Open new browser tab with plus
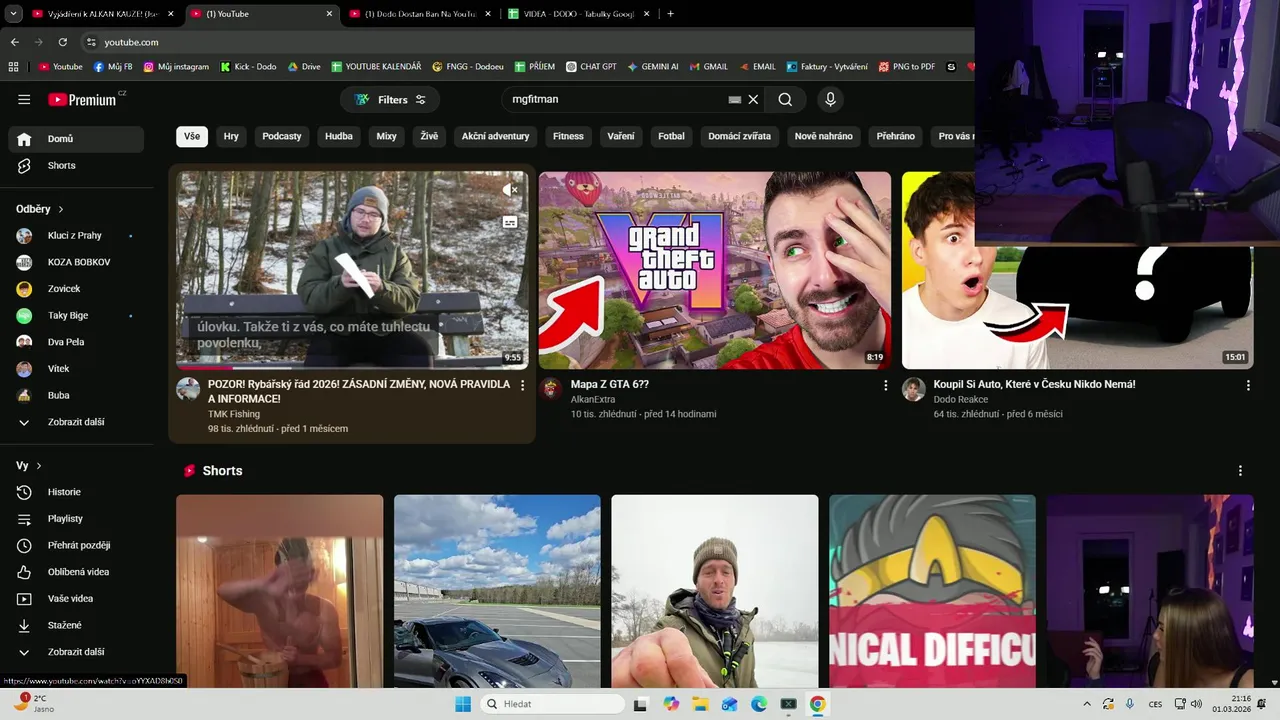Viewport: 1280px width, 720px height. click(670, 14)
